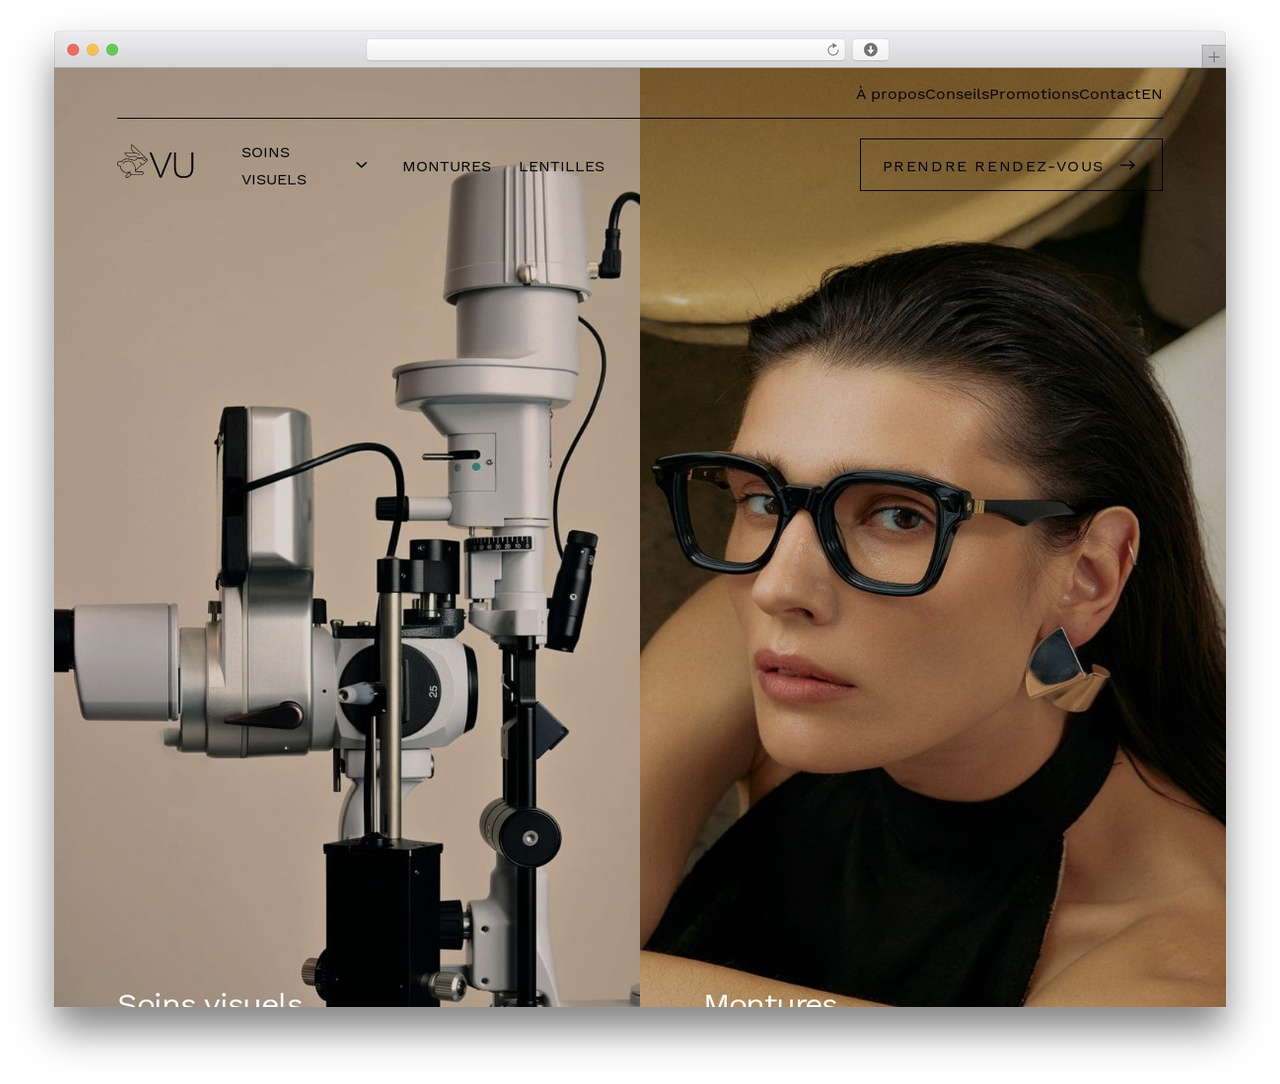Open the Lentilles menu item
Viewport: 1280px width, 1084px height.
[562, 166]
